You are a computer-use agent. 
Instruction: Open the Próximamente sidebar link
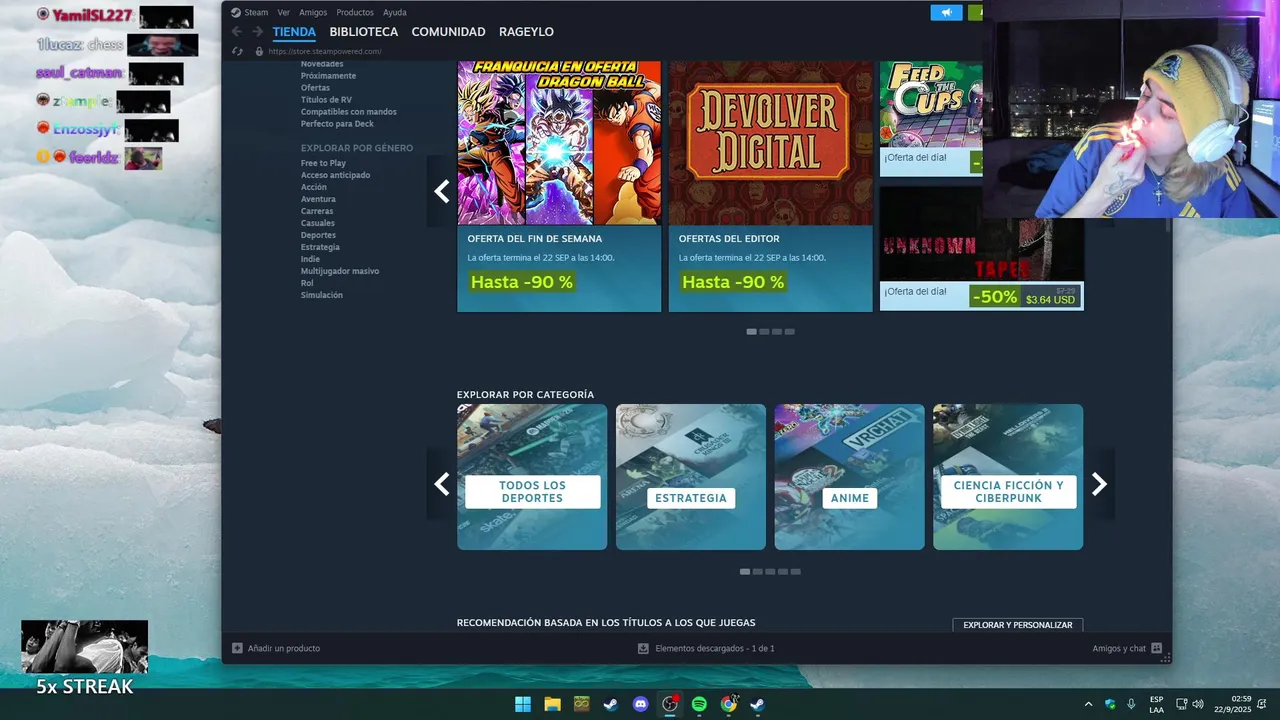328,76
